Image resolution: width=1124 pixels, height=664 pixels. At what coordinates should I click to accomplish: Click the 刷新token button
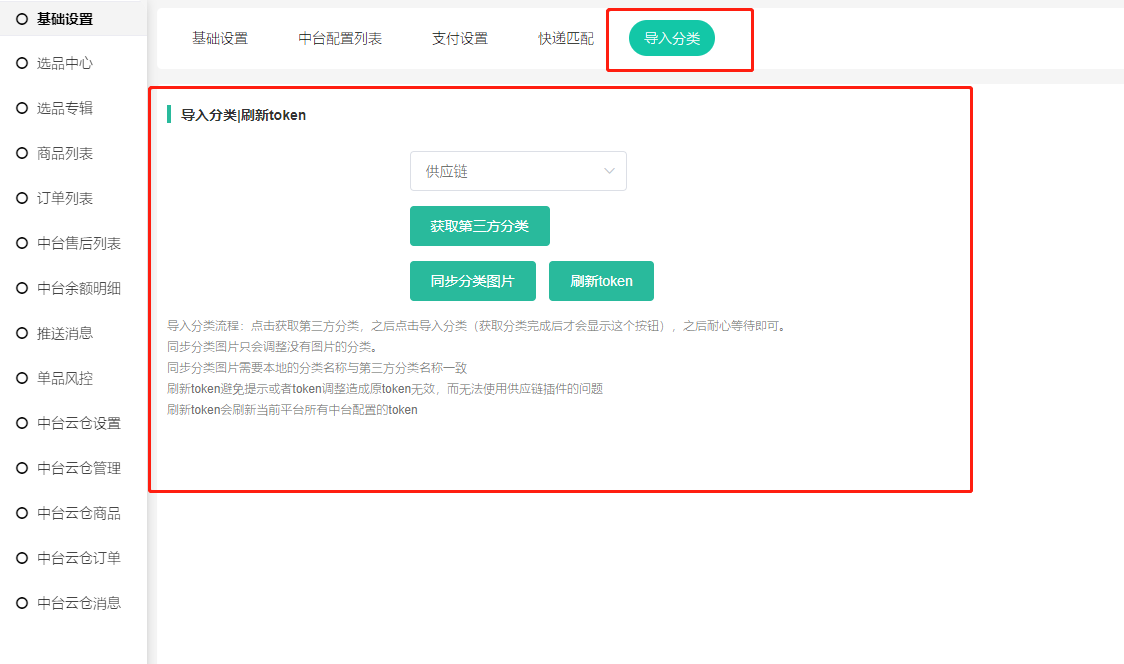601,281
